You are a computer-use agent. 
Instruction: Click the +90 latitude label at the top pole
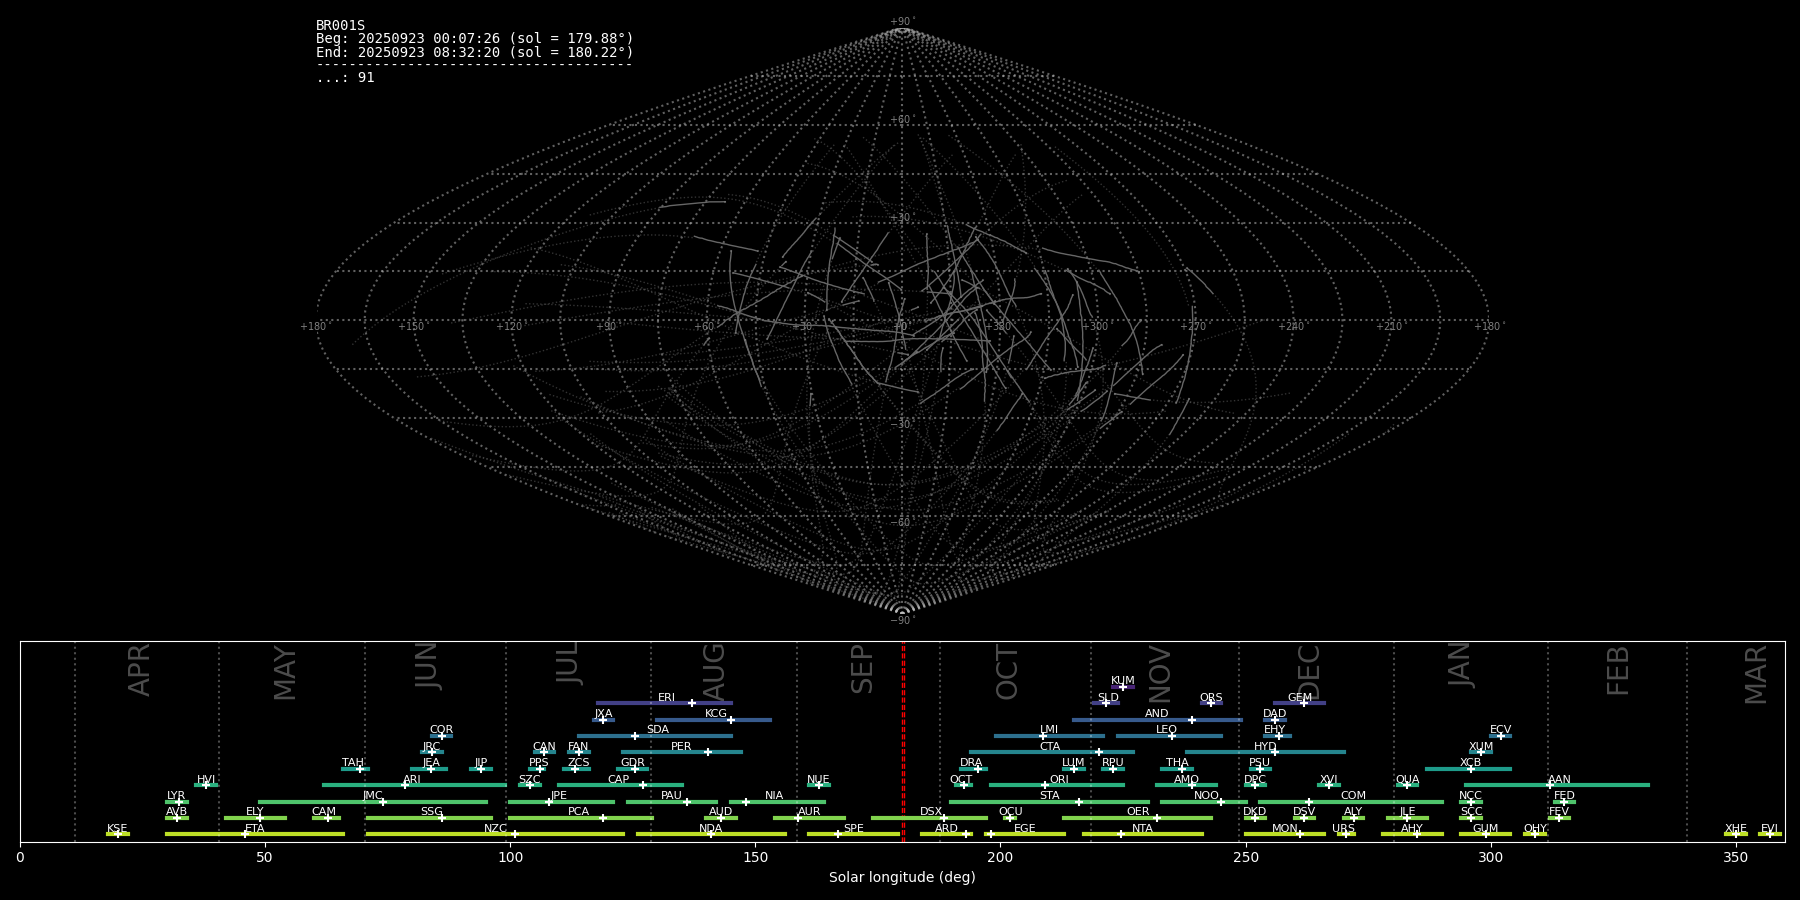tap(902, 21)
